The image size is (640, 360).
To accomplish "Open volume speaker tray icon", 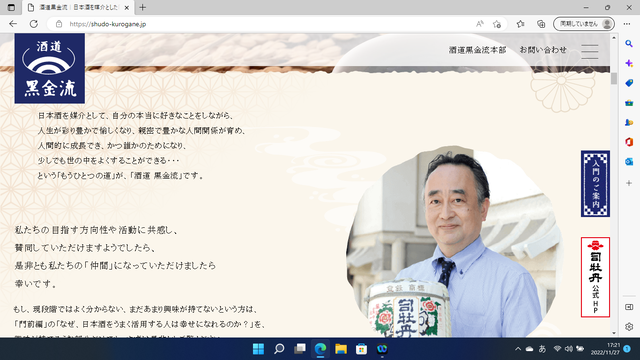I will click(569, 349).
